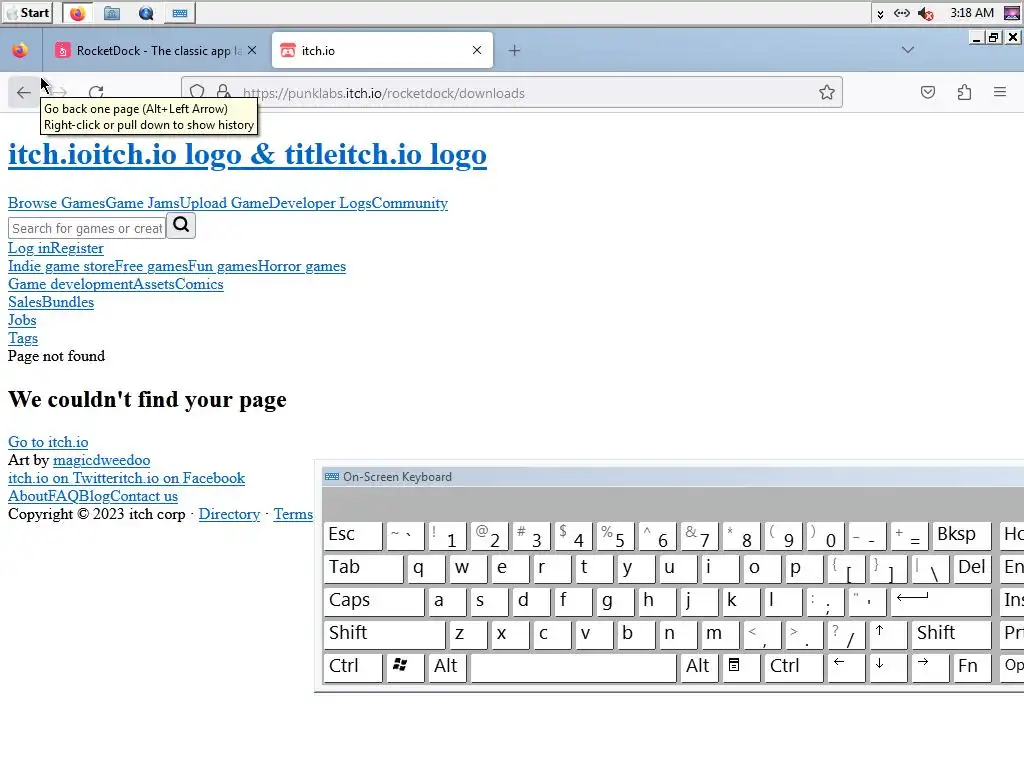
Task: Open the Firefox hamburger application menu
Action: [1000, 93]
